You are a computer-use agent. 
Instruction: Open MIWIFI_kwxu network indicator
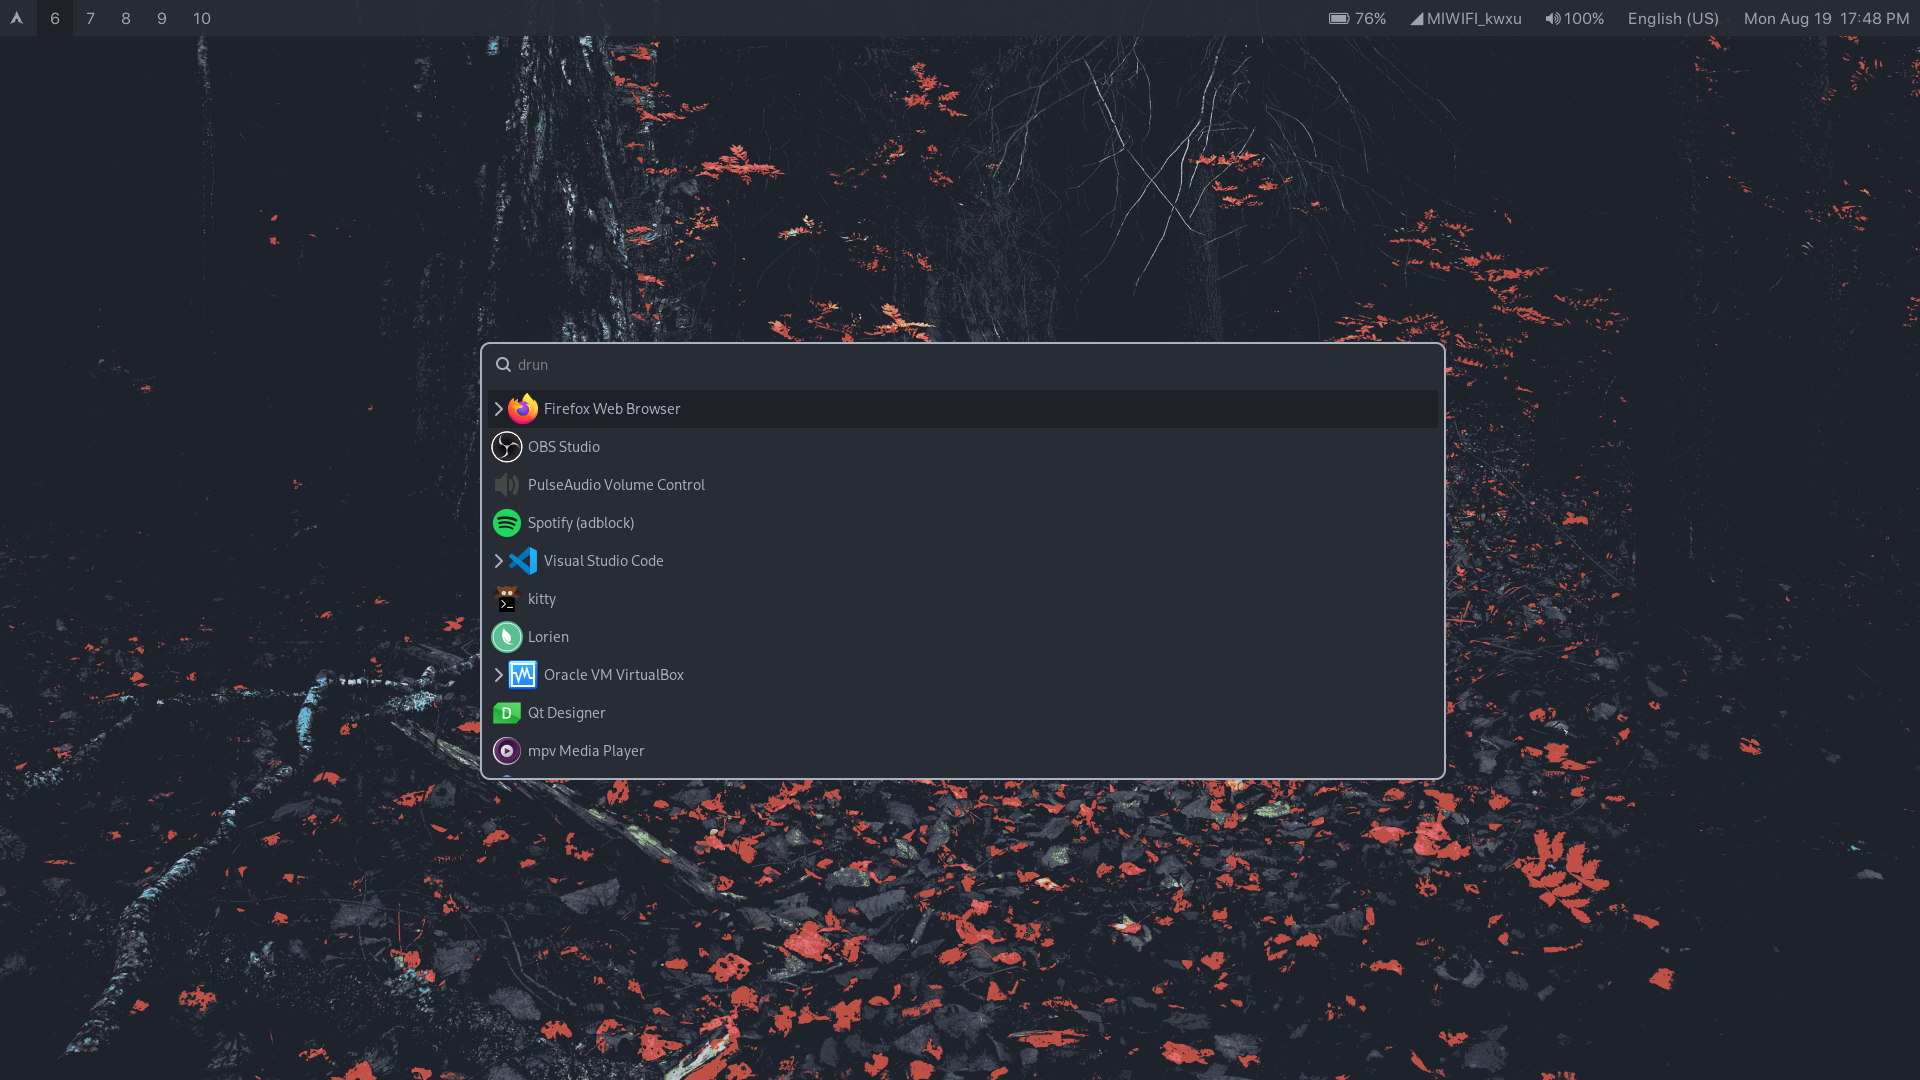1466,18
